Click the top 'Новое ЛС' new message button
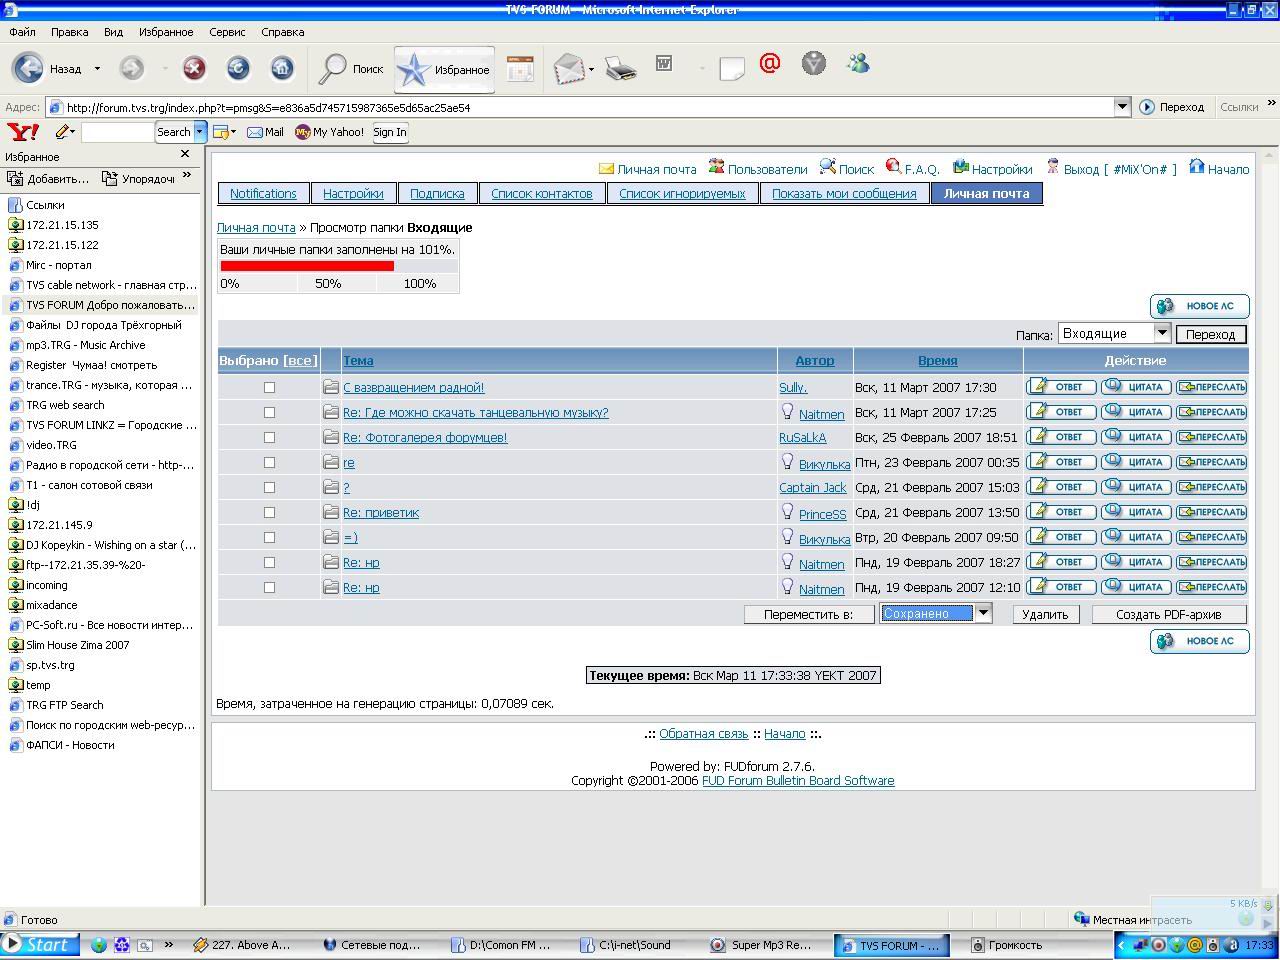 [x=1199, y=306]
